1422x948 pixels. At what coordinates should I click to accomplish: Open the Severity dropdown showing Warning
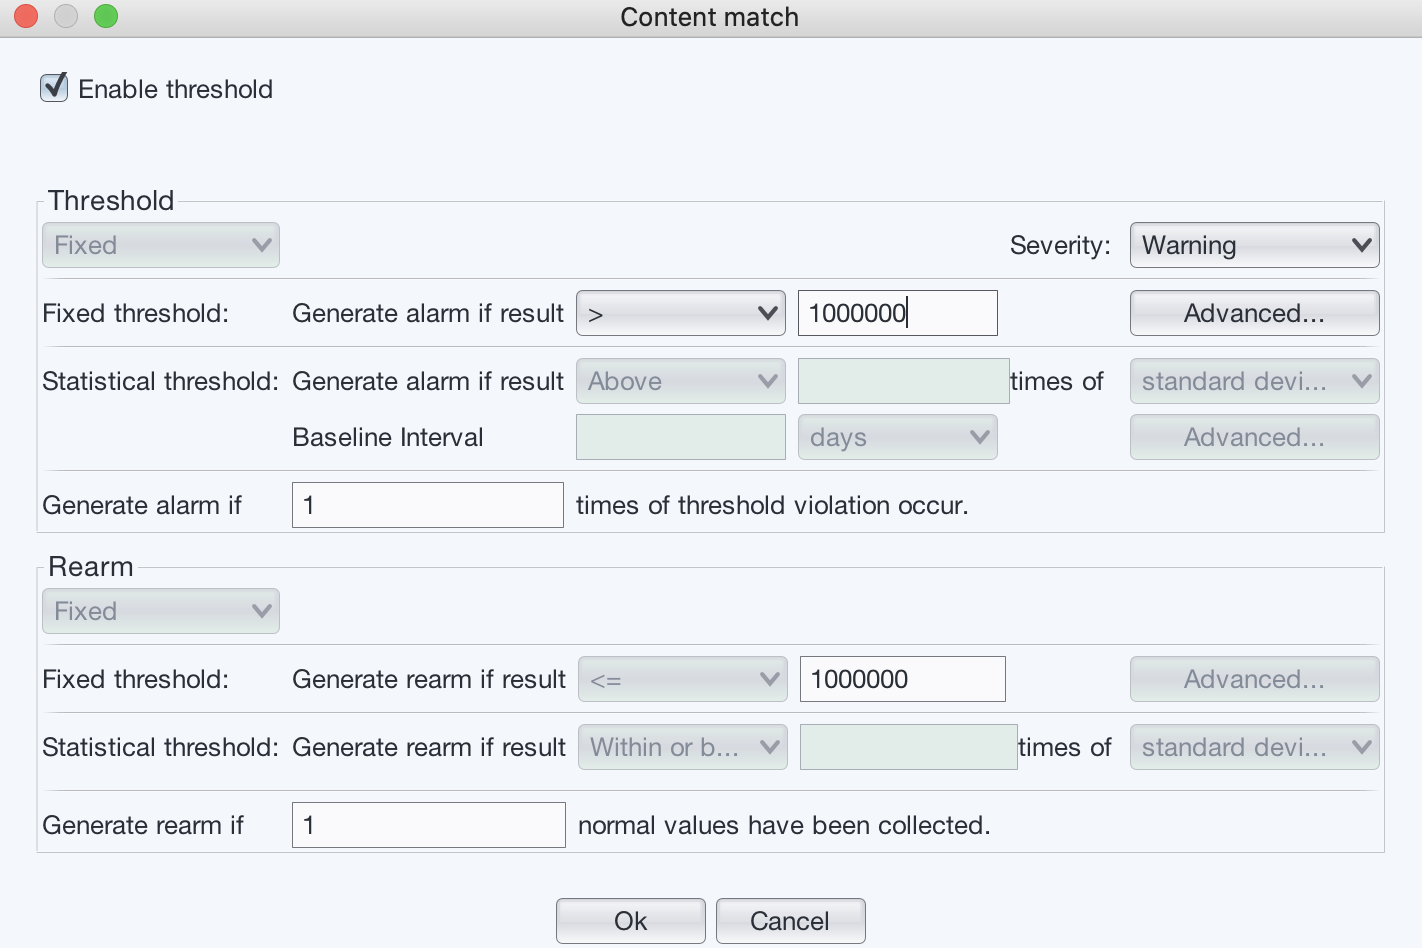(x=1253, y=245)
